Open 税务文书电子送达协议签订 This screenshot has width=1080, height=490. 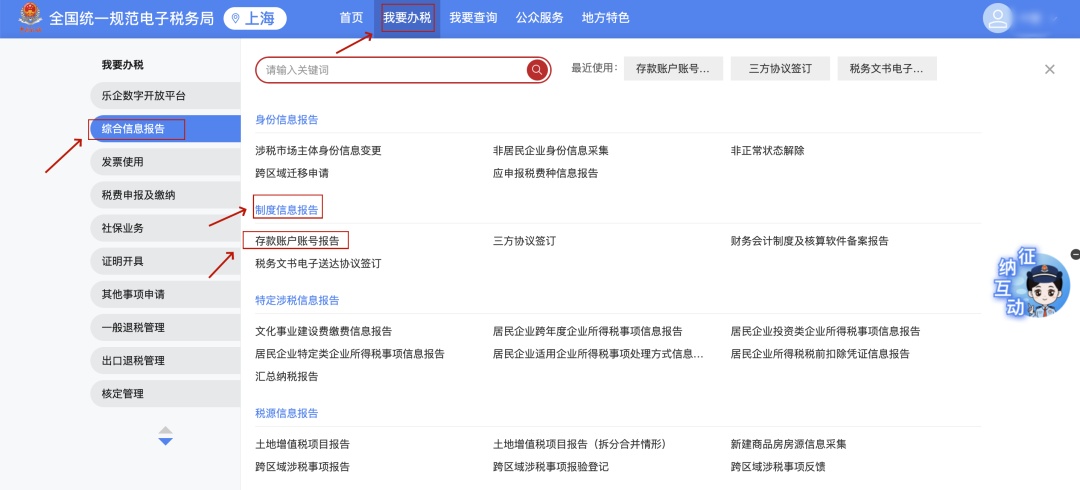click(x=318, y=263)
